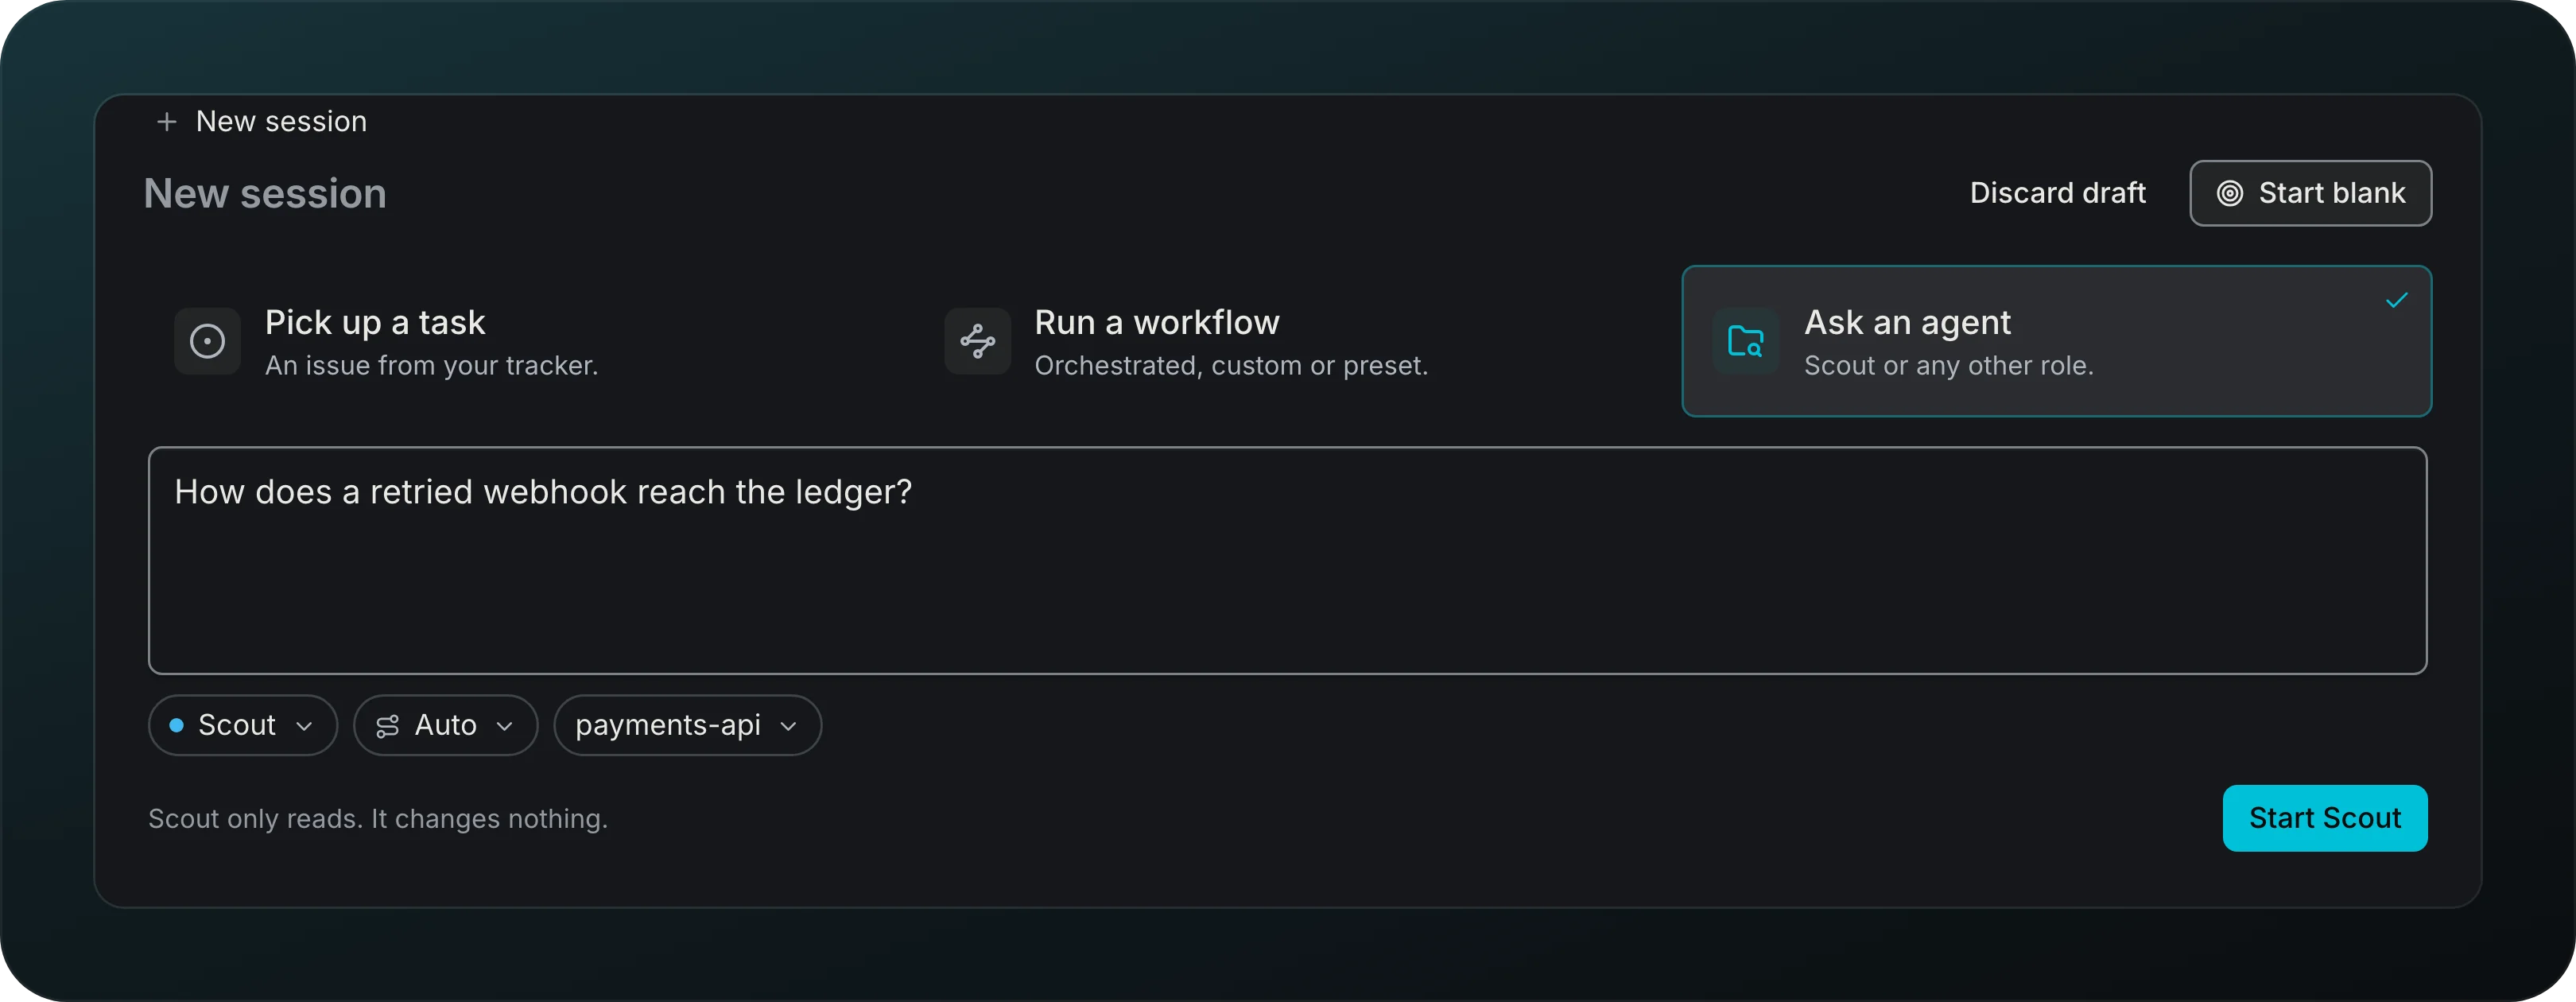Viewport: 2576px width, 1002px height.
Task: Click the Start blank button
Action: tap(2310, 193)
